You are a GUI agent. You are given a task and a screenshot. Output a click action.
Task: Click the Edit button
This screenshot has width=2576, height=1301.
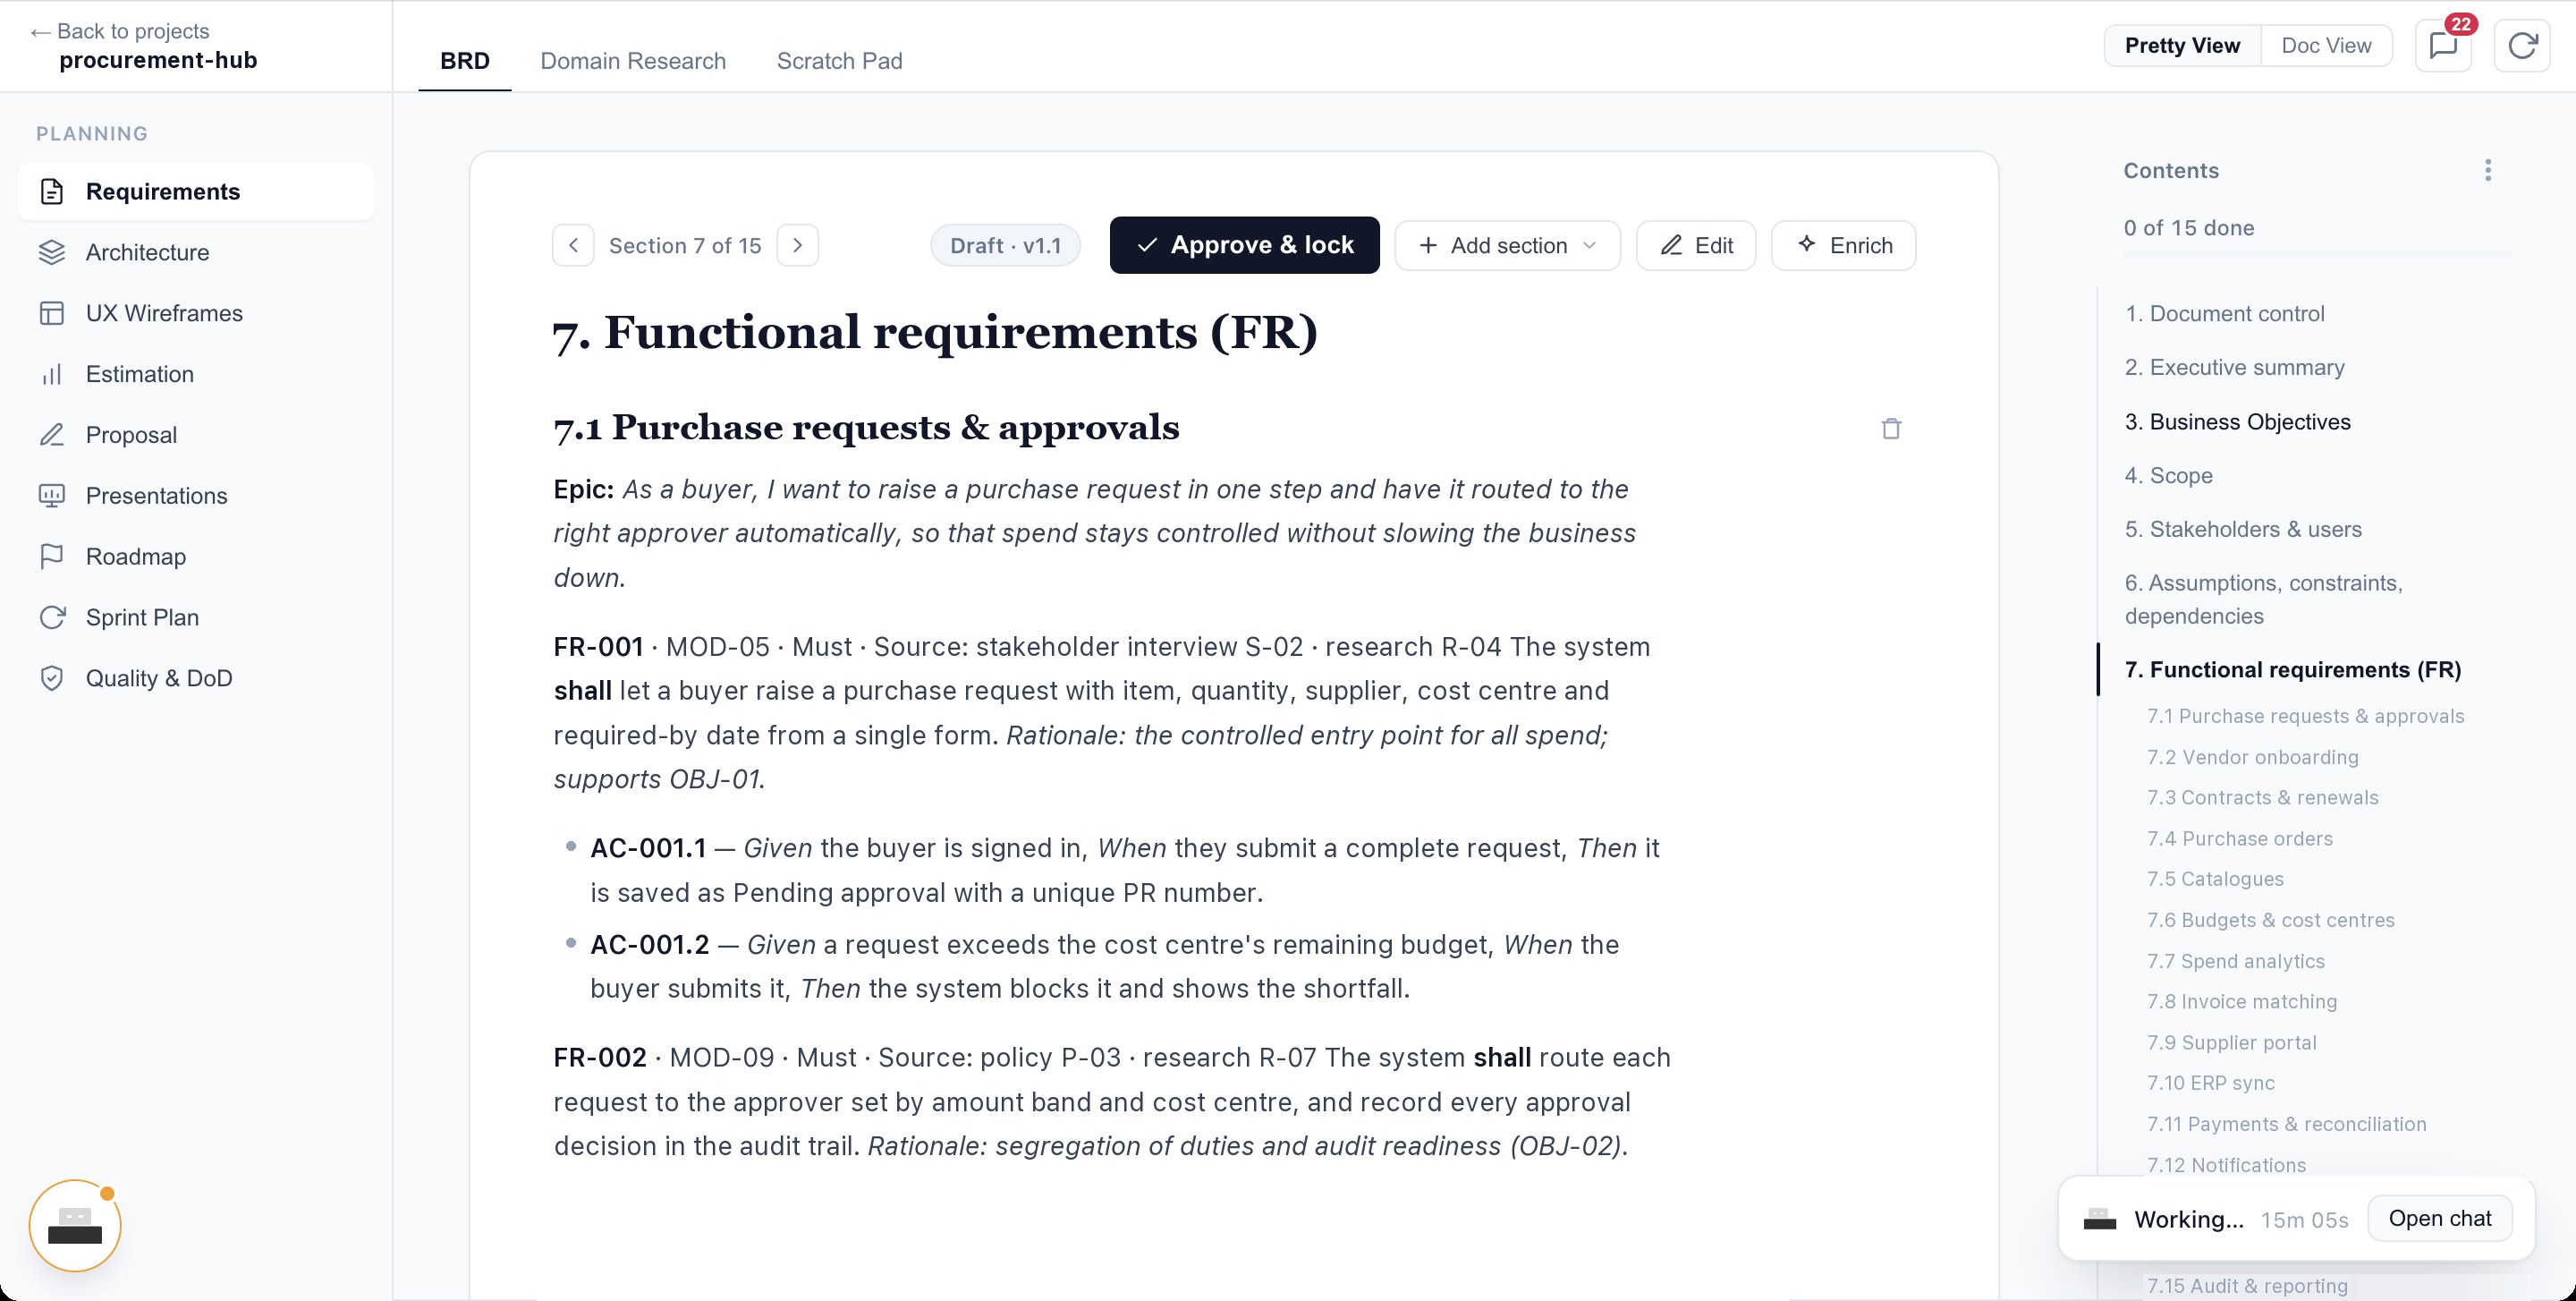point(1696,245)
